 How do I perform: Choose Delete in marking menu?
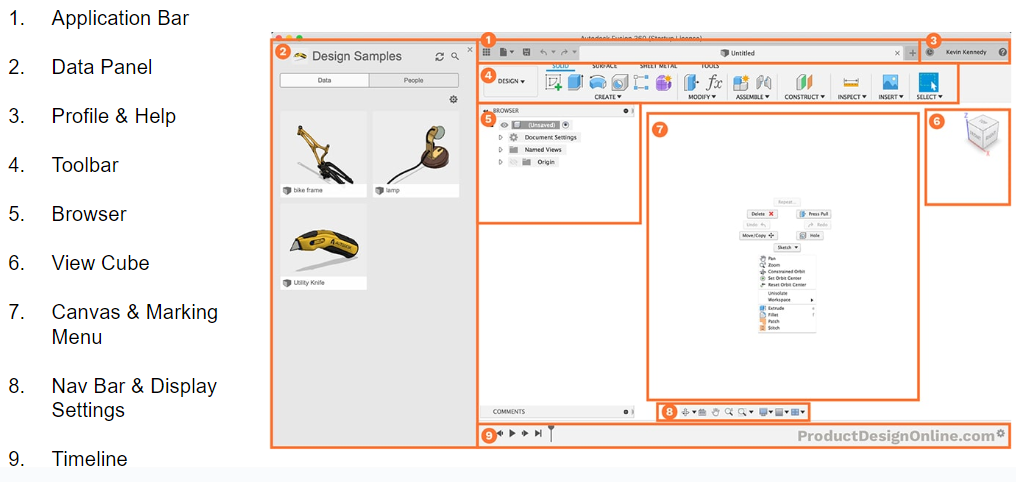coord(761,213)
